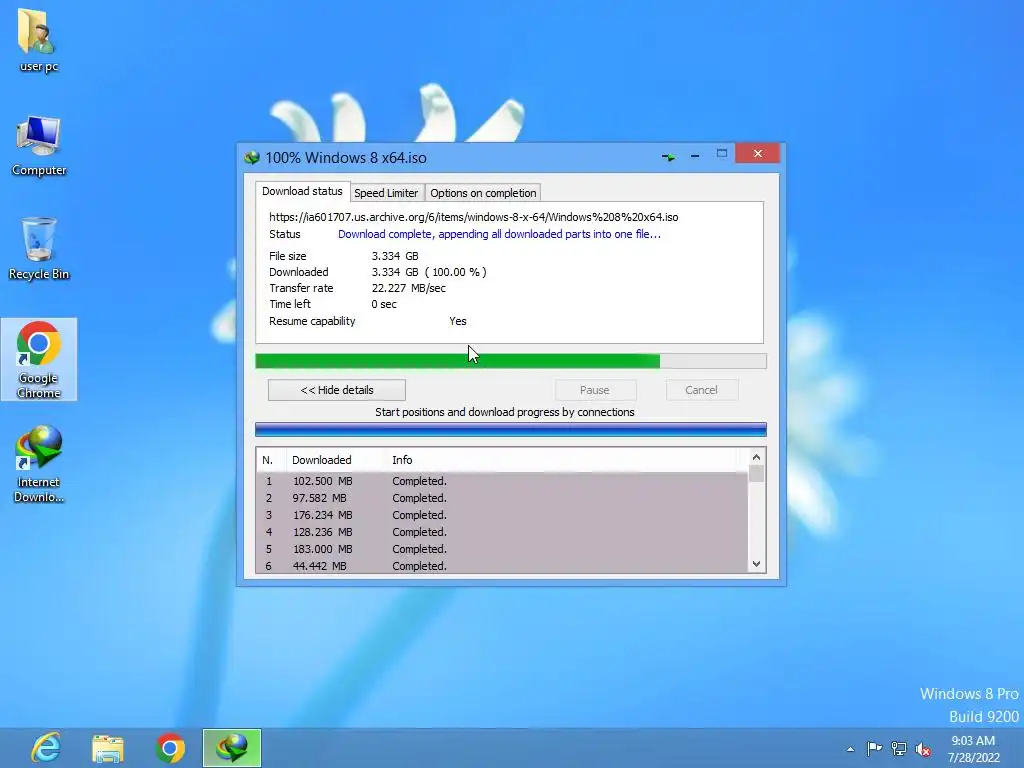Click the Pause button
1024x768 pixels.
coord(594,390)
